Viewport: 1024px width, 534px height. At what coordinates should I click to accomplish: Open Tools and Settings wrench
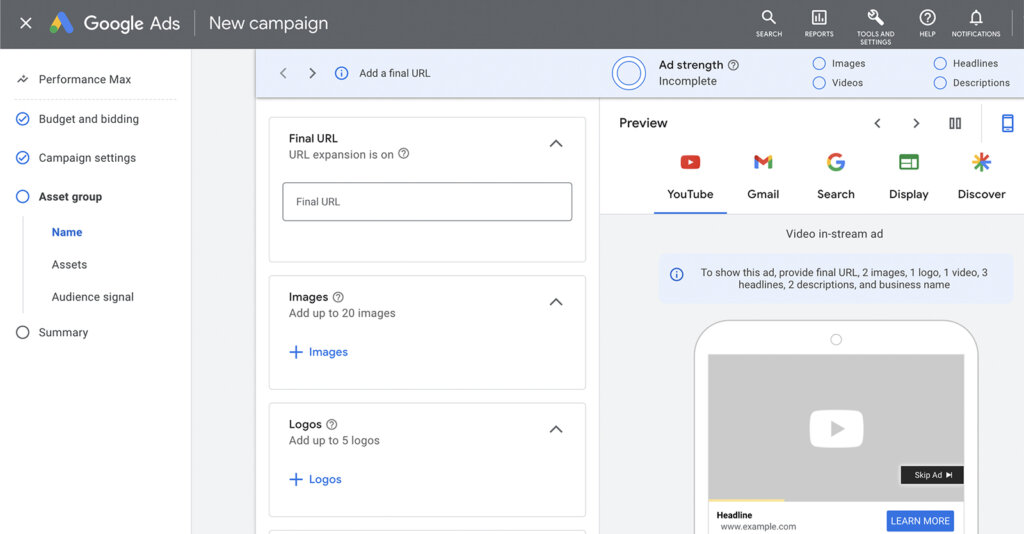tap(875, 27)
